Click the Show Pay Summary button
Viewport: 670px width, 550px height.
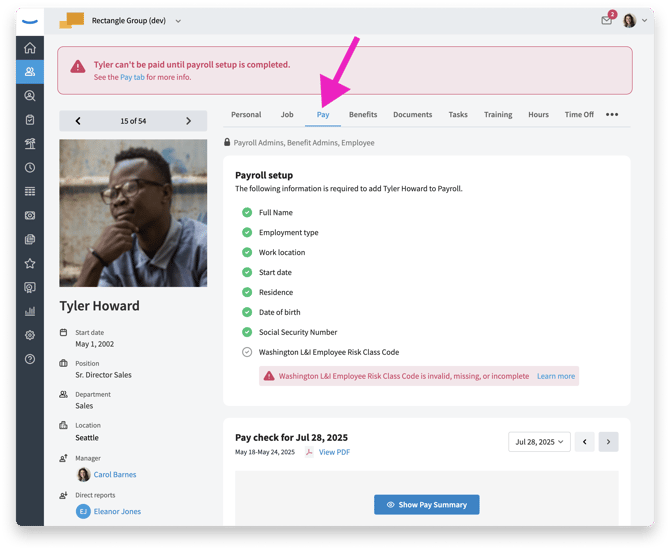pos(427,505)
